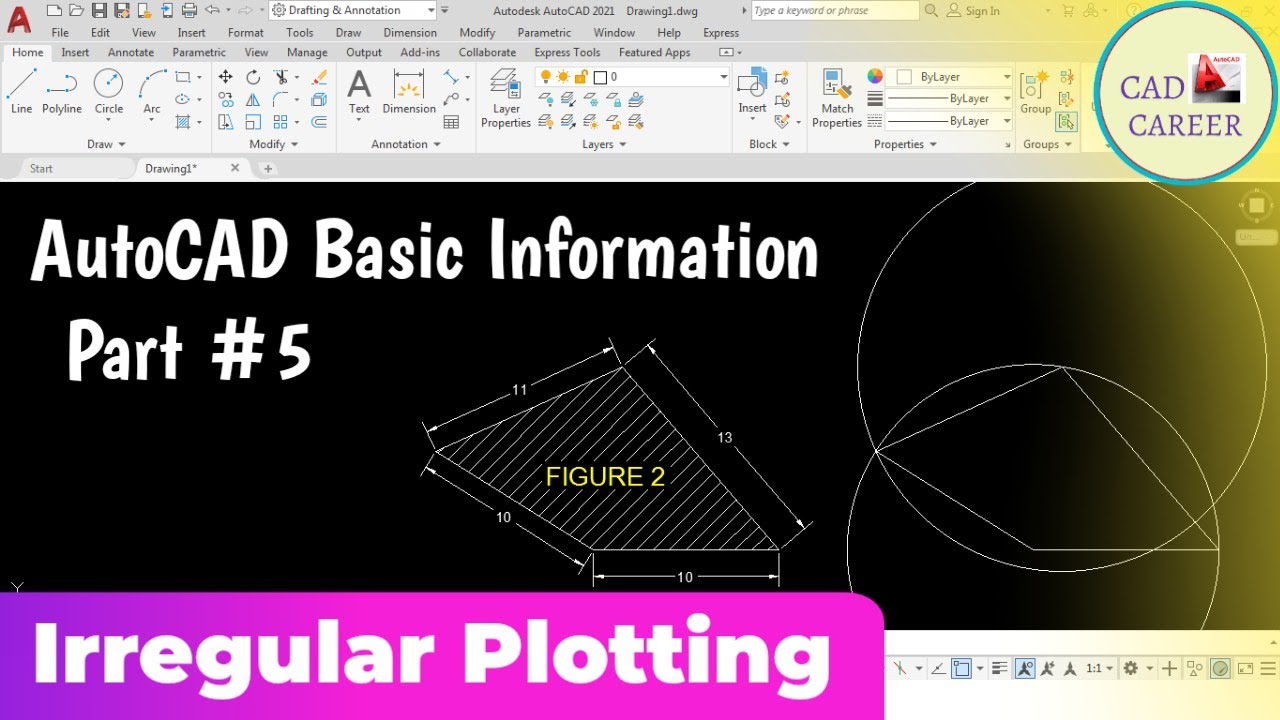Click the Trim scissors icon
This screenshot has width=1280, height=720.
281,77
